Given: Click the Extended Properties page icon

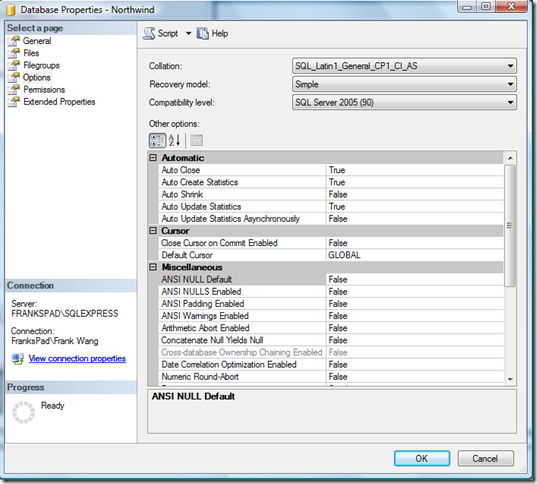Looking at the screenshot, I should click(14, 102).
